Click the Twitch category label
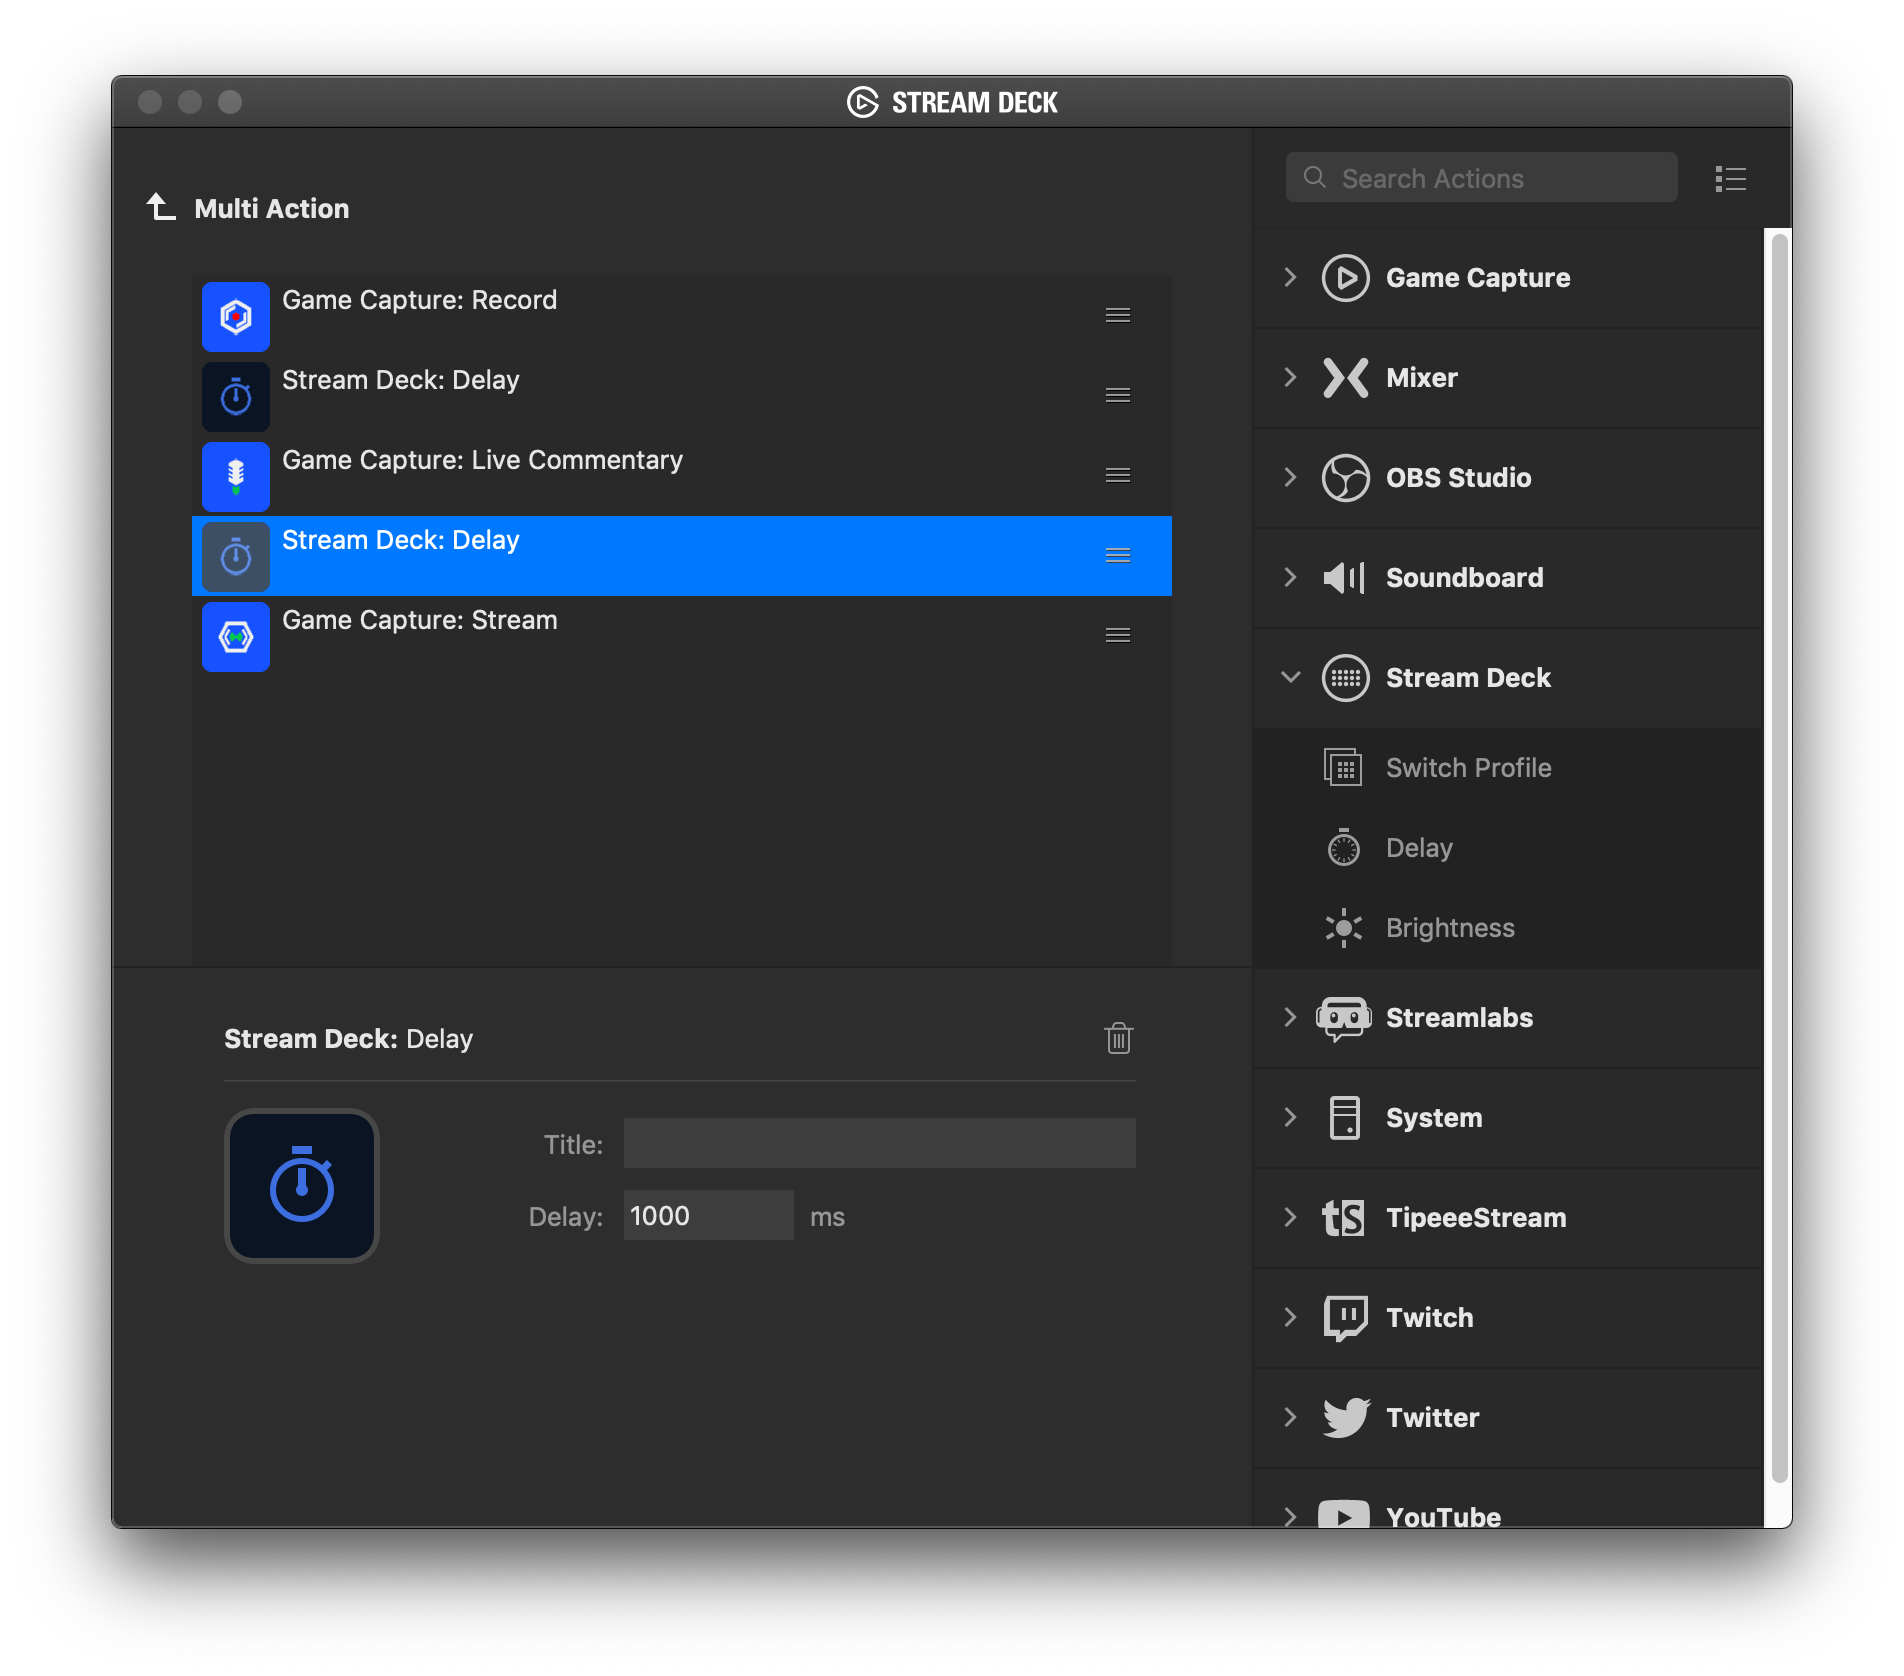Screen dimensions: 1904x1676 pos(1430,1318)
